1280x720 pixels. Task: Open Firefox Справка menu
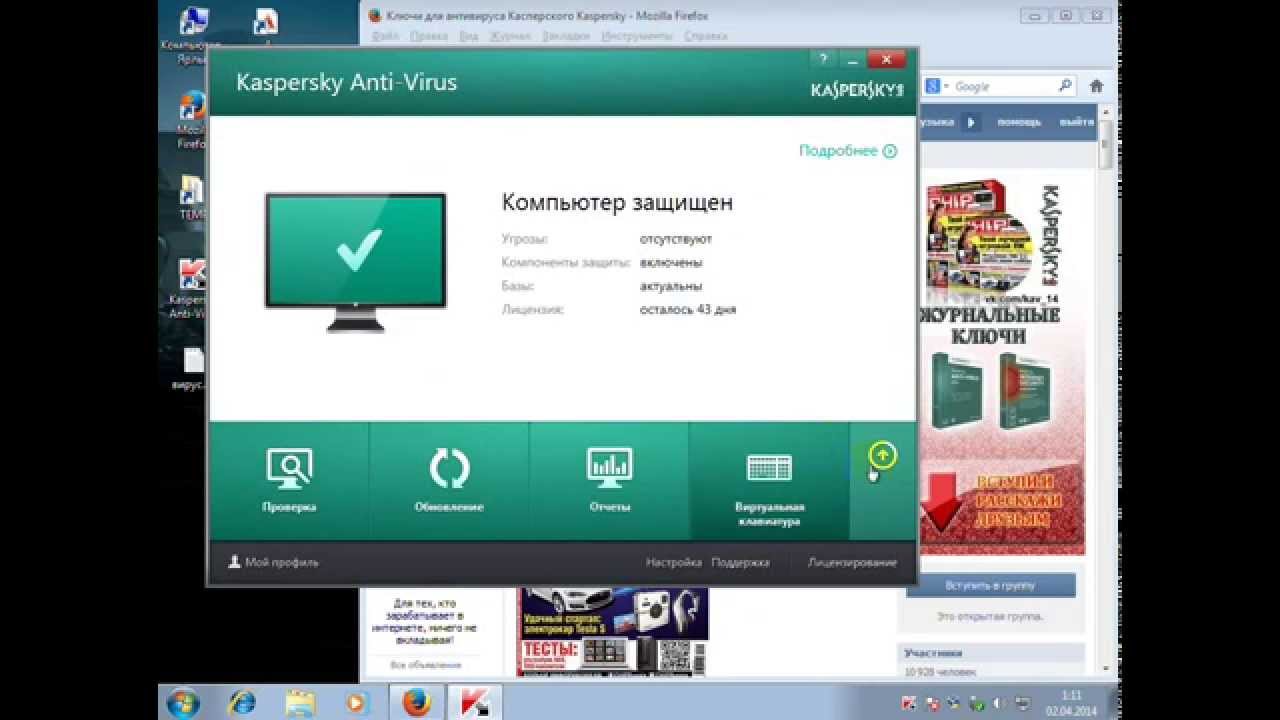tap(705, 36)
